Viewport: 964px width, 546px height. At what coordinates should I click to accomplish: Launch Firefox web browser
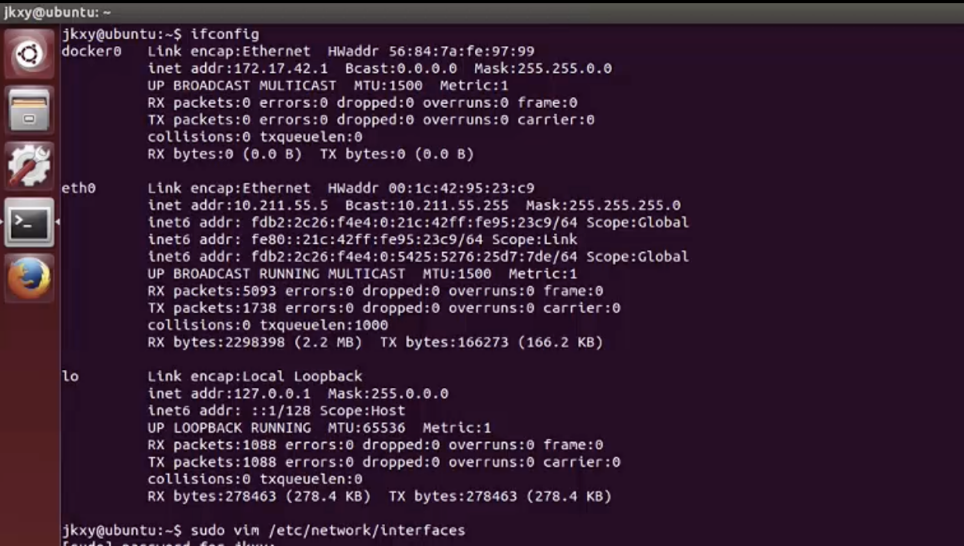point(29,278)
